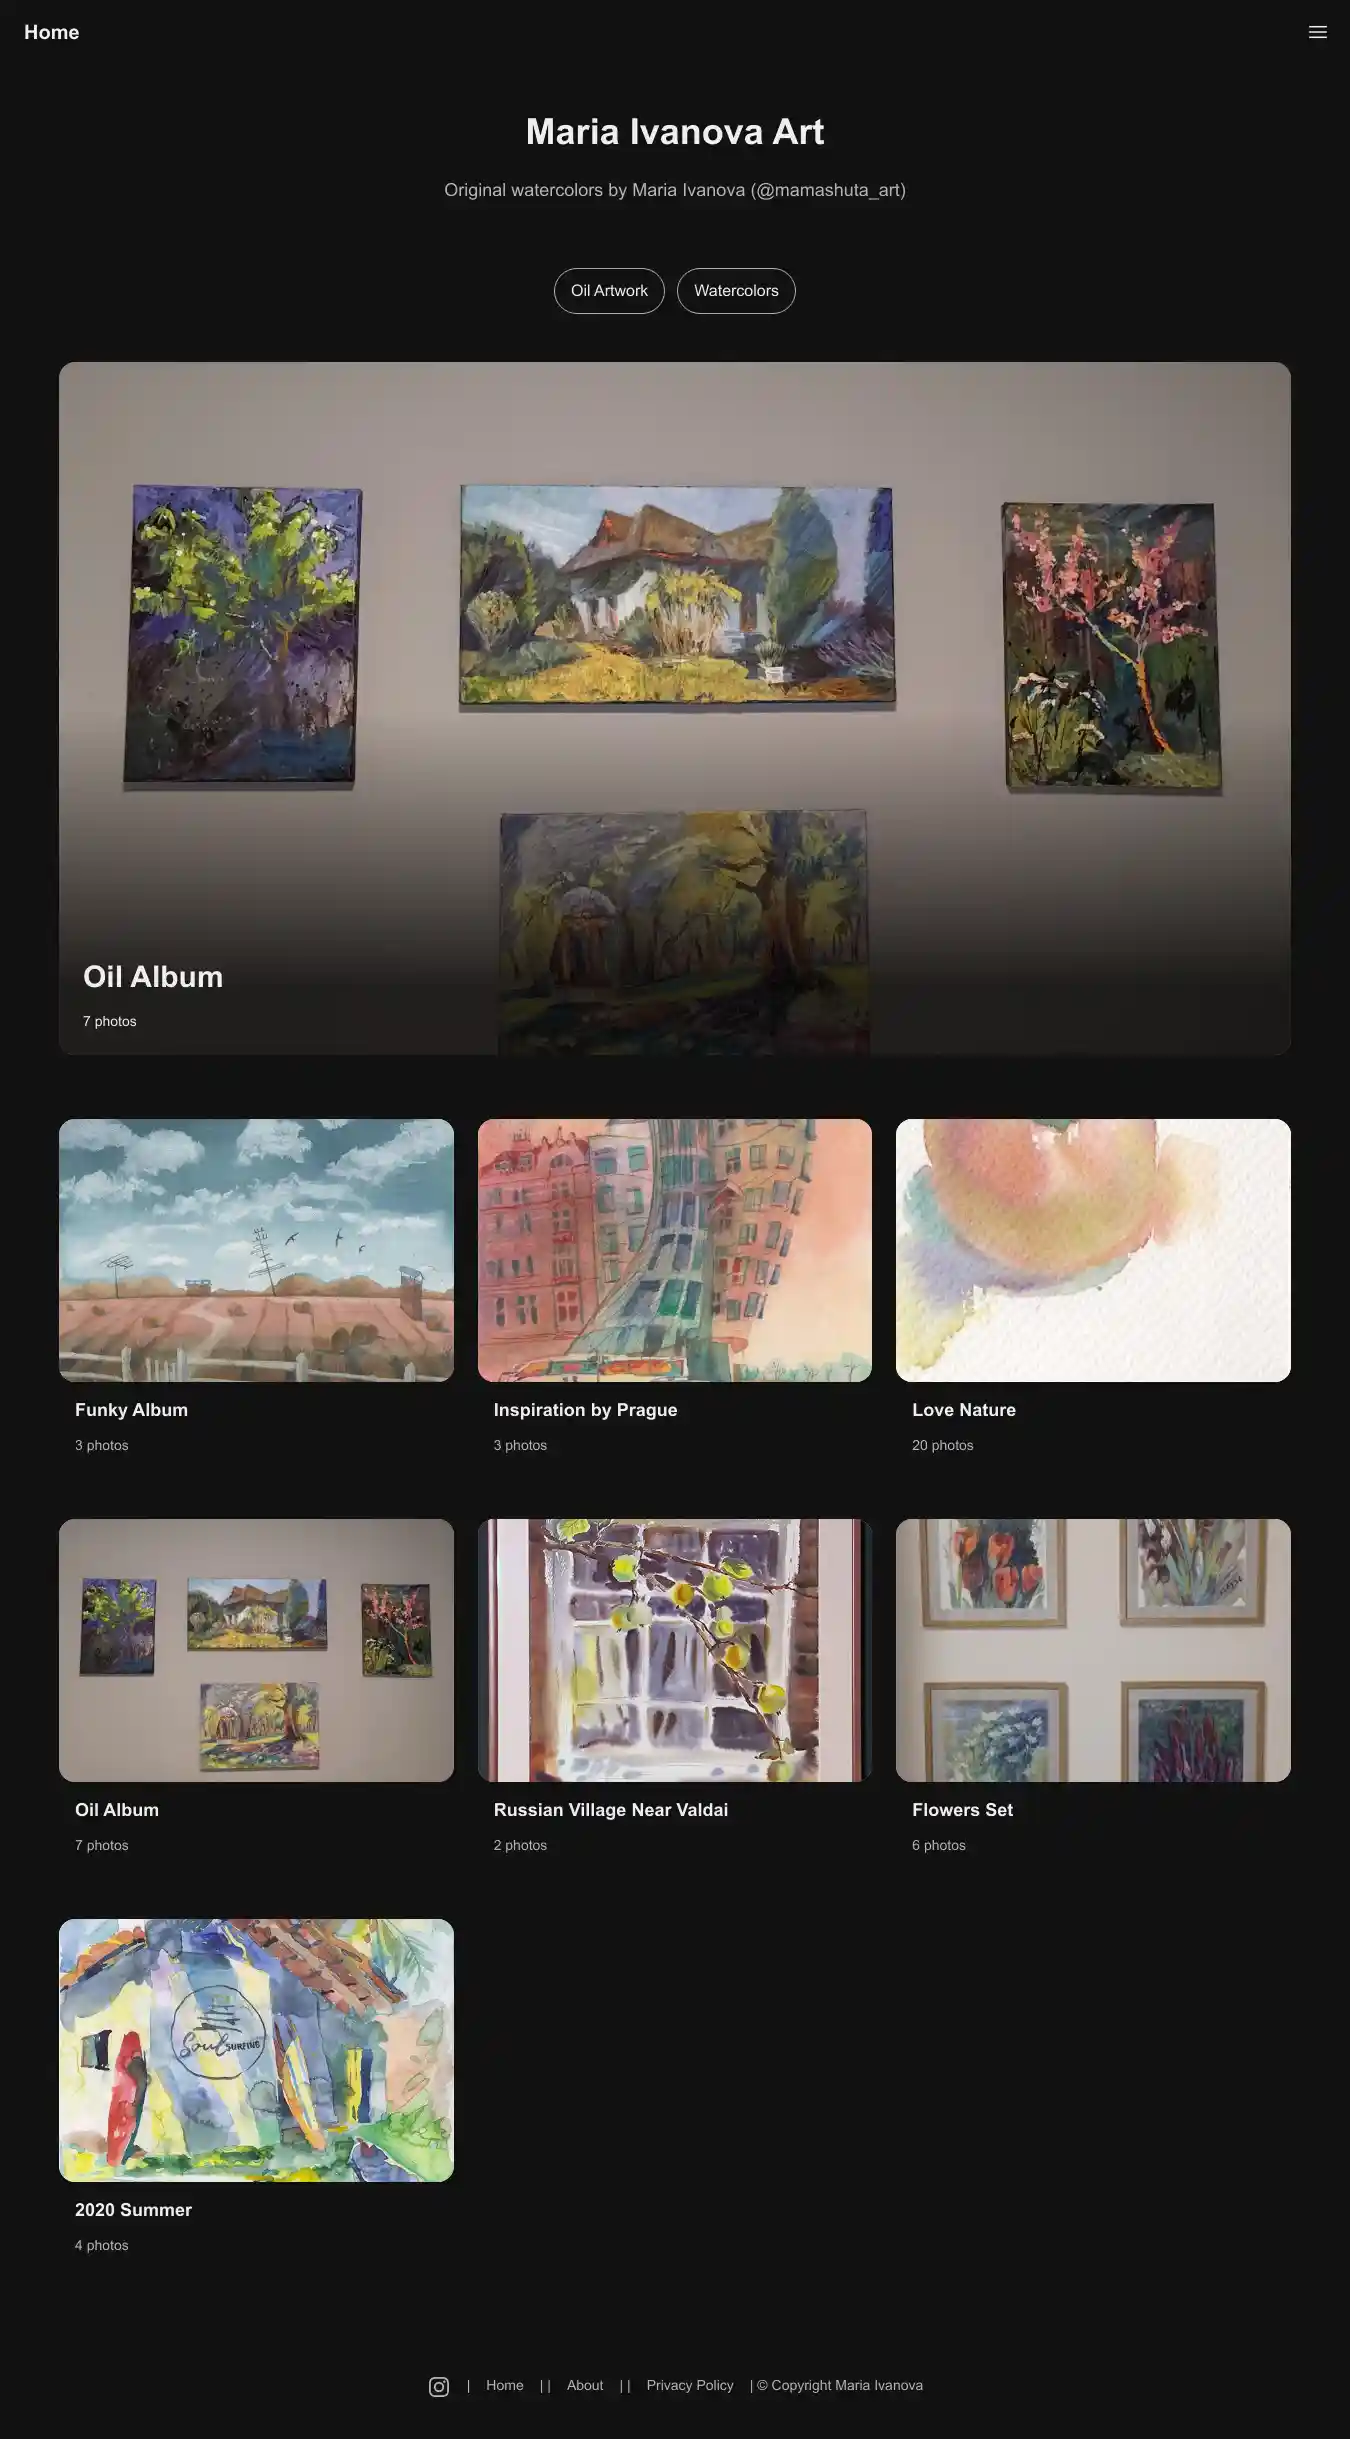The image size is (1350, 2439).
Task: Click the small Oil Album grid thumbnail
Action: [x=256, y=1650]
